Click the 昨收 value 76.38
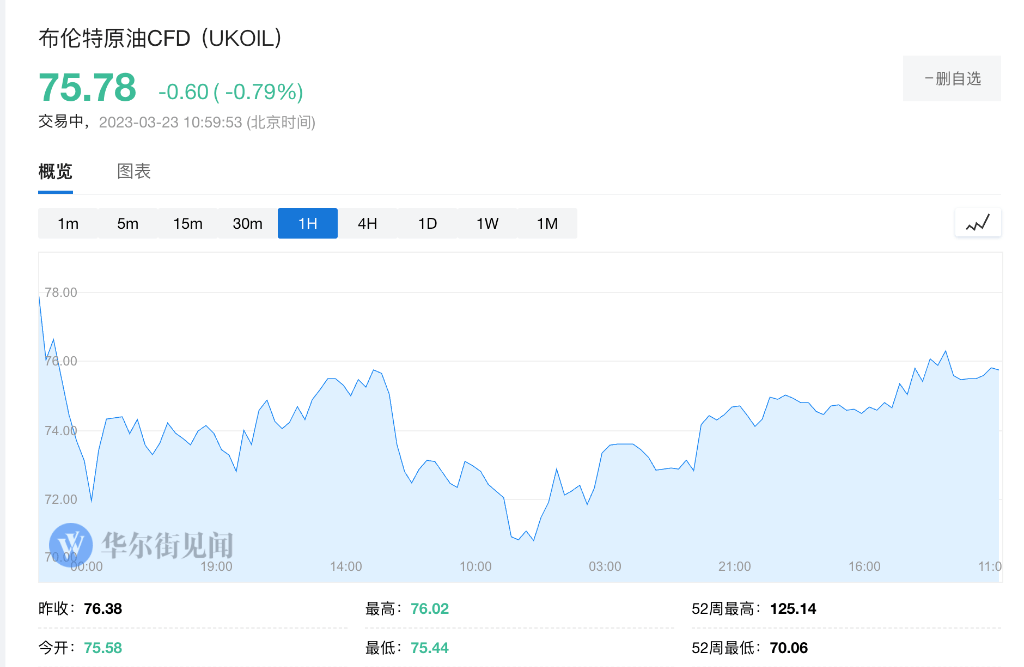 pos(103,609)
